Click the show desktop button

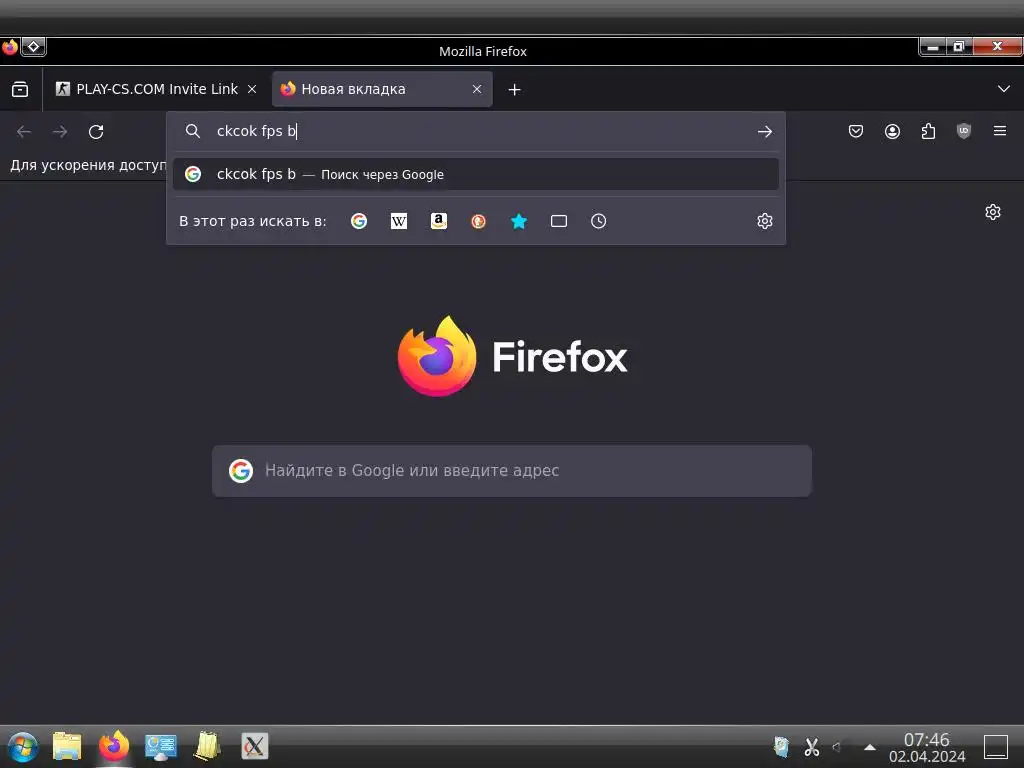tap(996, 747)
